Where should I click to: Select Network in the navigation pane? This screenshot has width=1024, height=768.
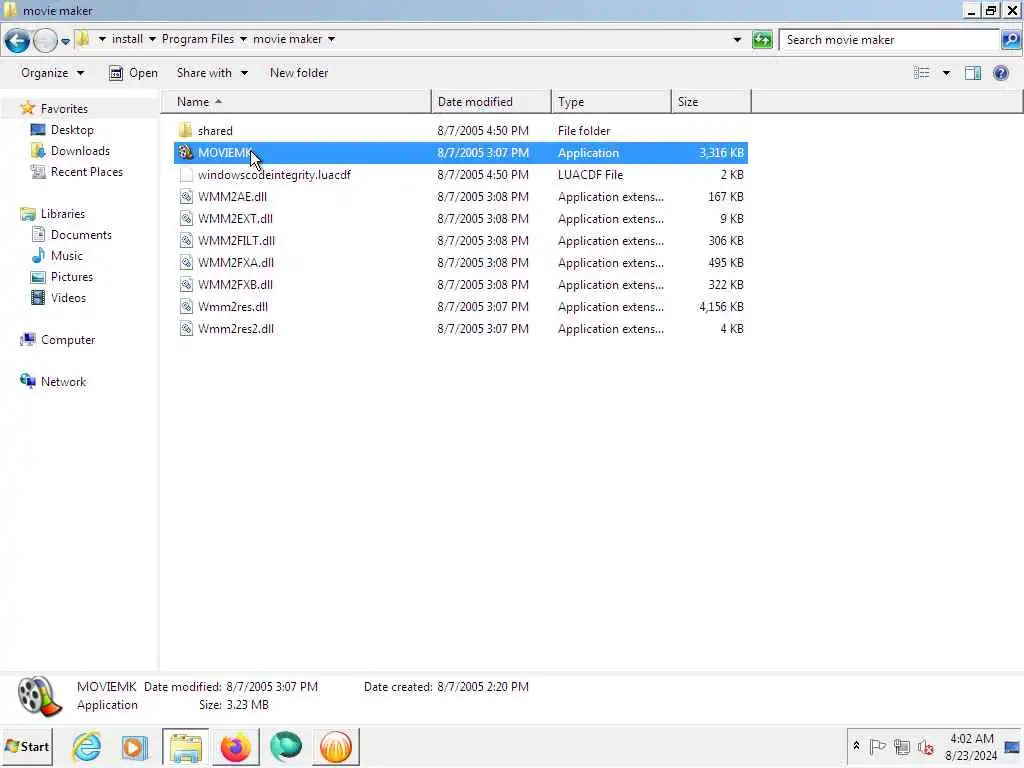click(x=63, y=381)
